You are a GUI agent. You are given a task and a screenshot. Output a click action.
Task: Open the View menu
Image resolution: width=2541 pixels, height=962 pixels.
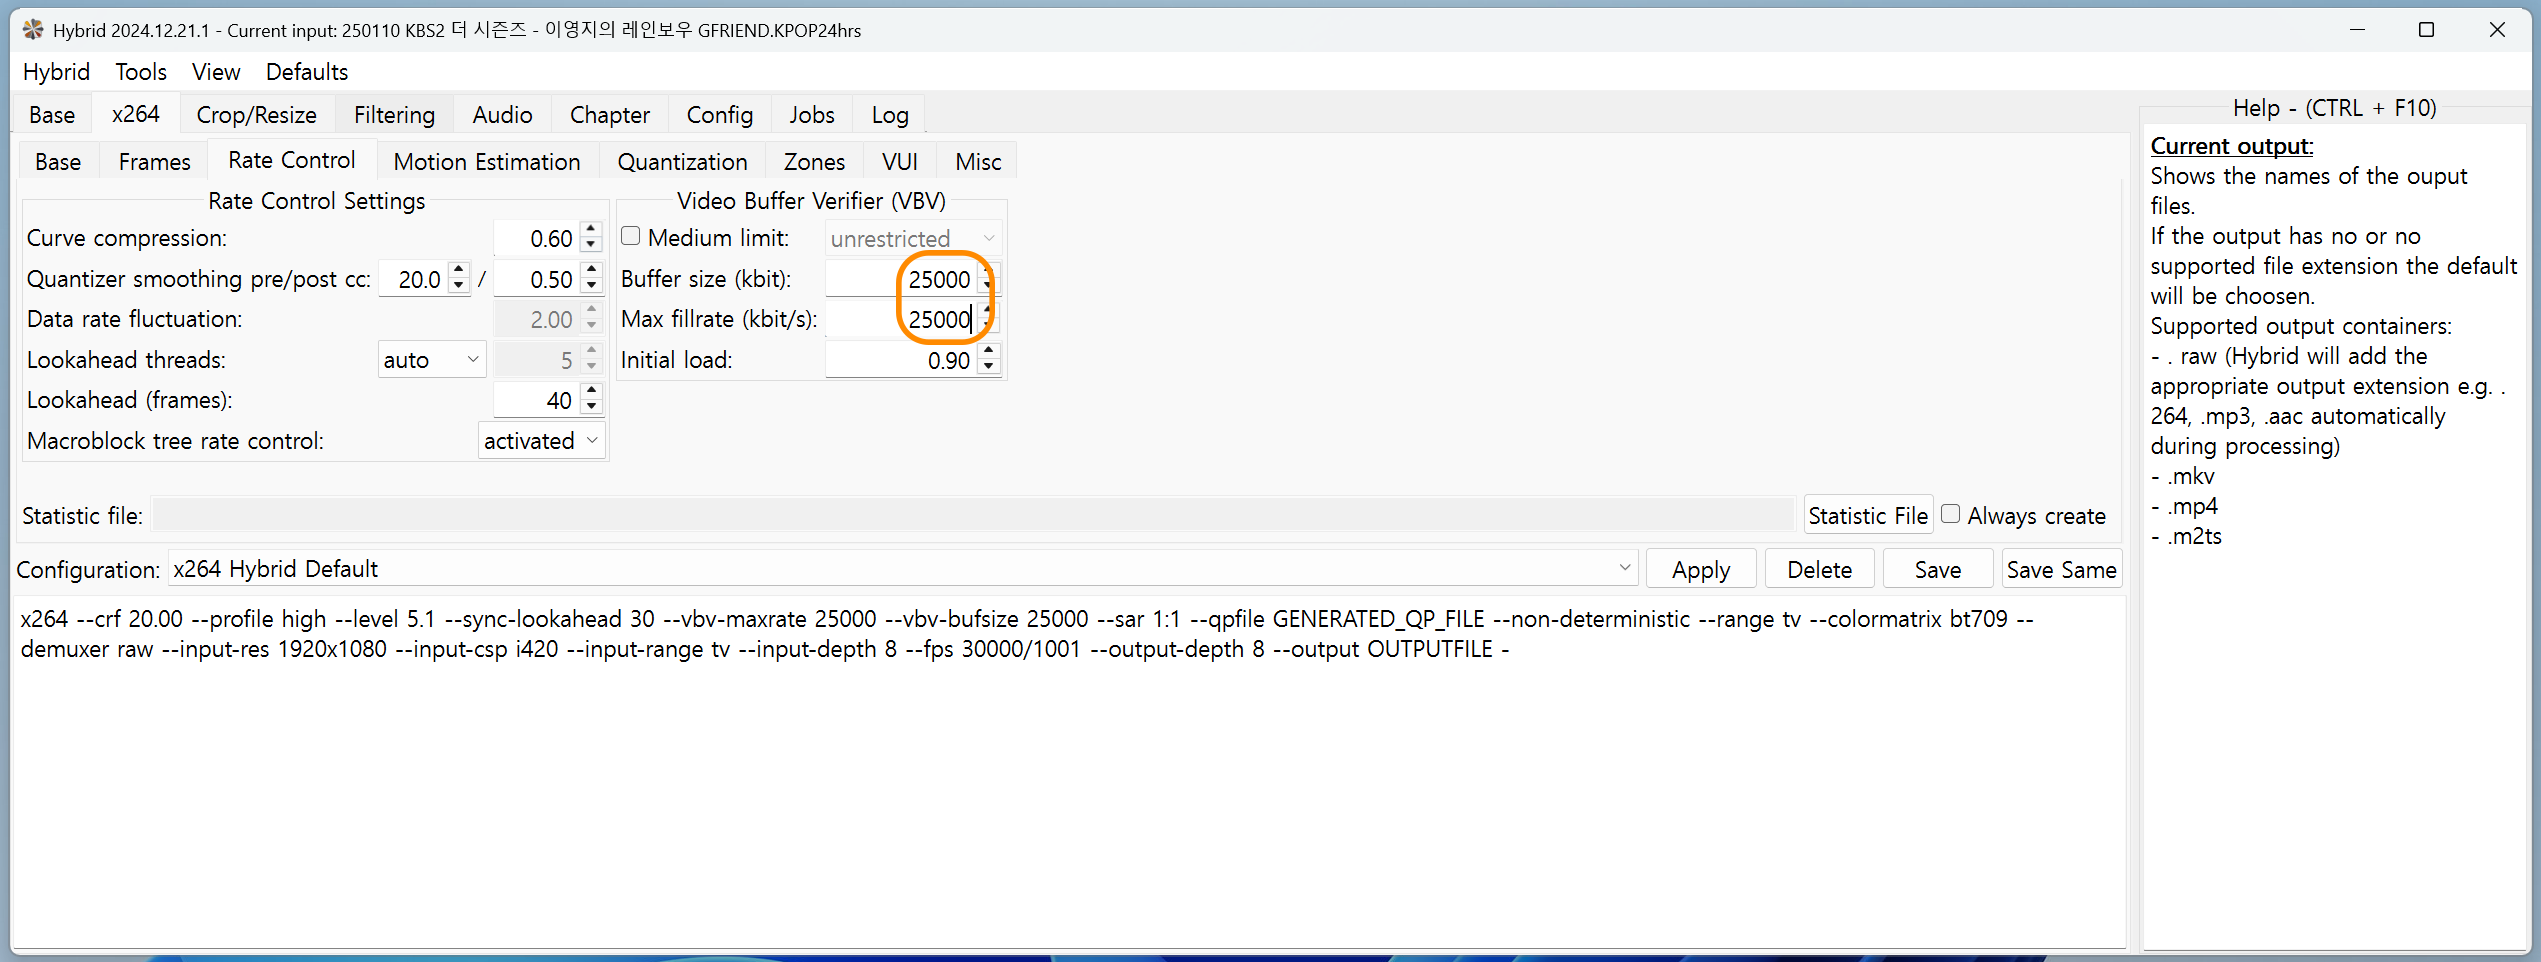[x=216, y=72]
